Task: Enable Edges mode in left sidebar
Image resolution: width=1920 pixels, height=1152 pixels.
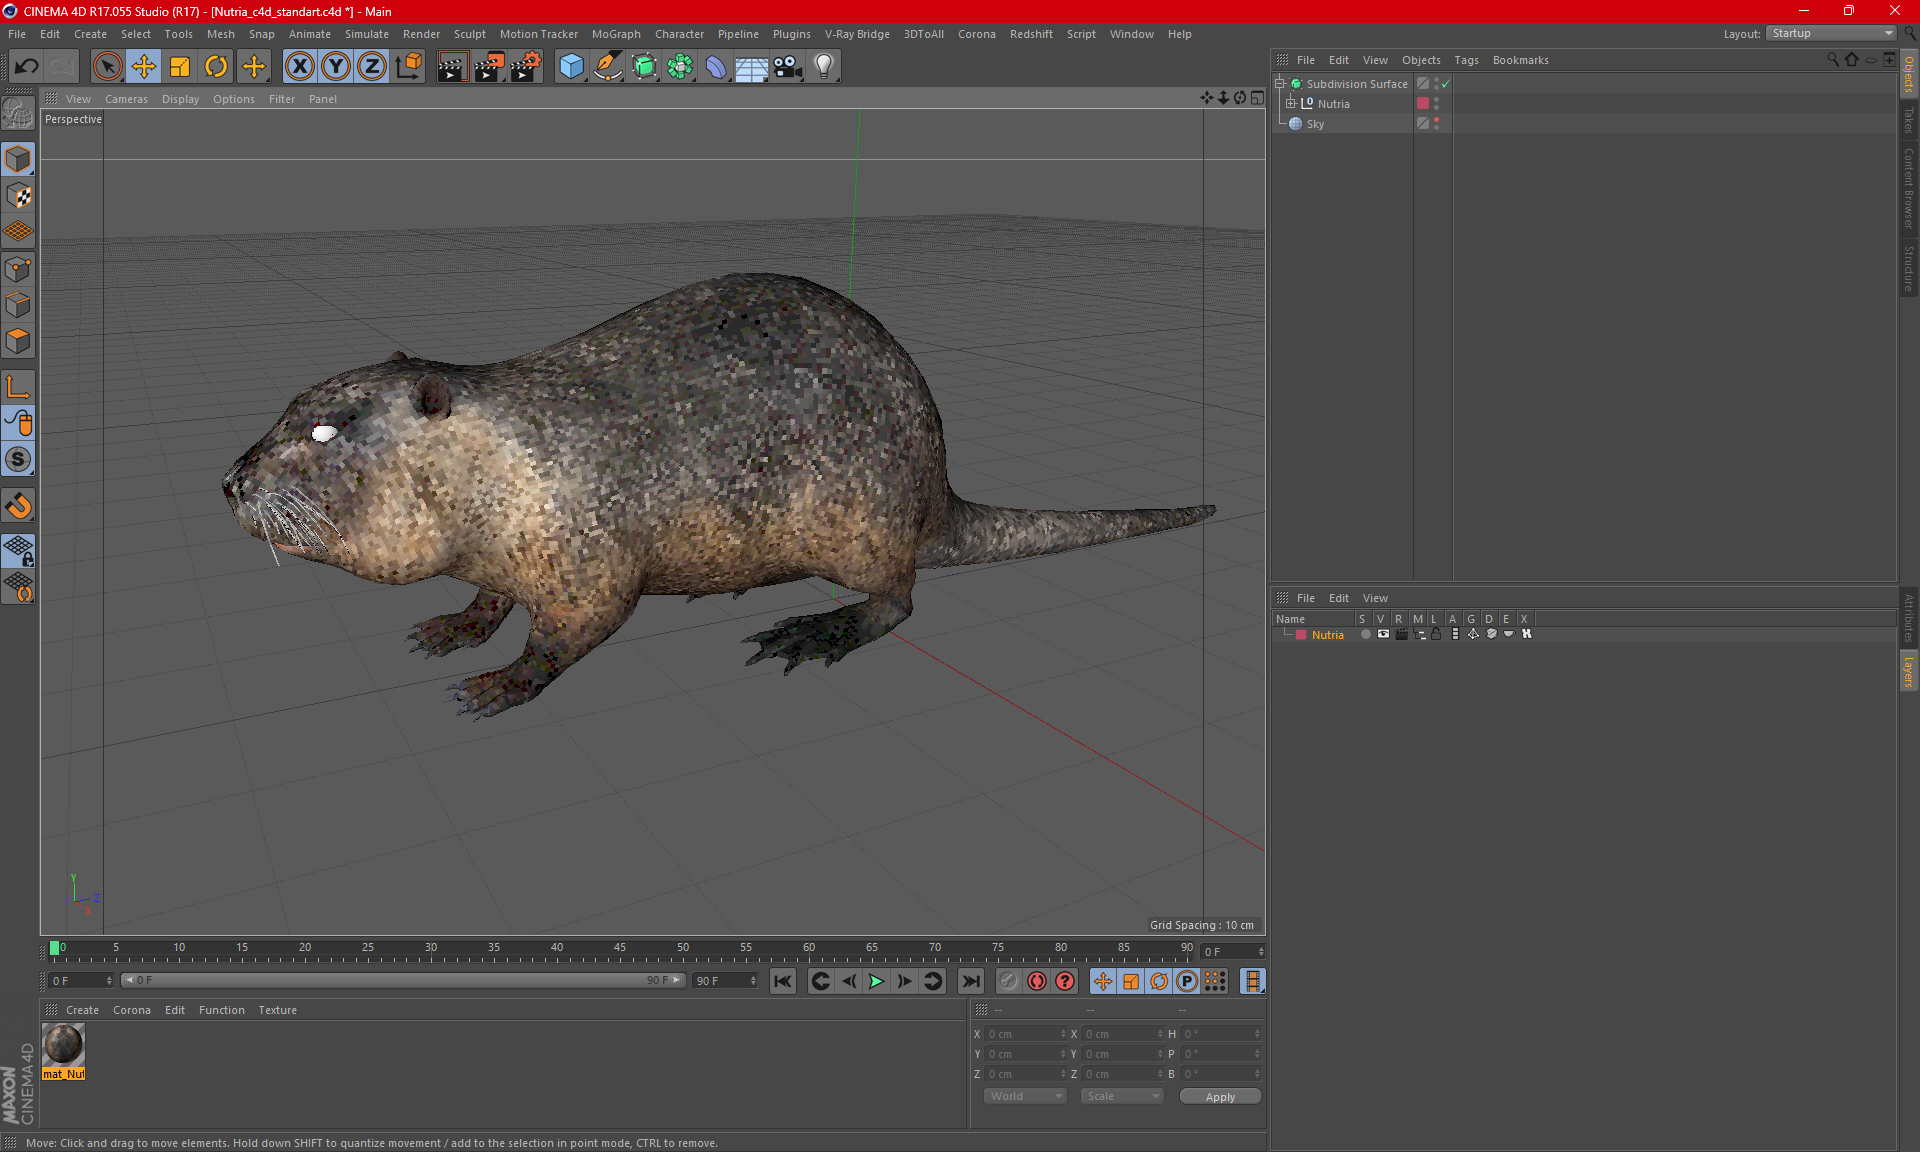Action: coord(18,305)
